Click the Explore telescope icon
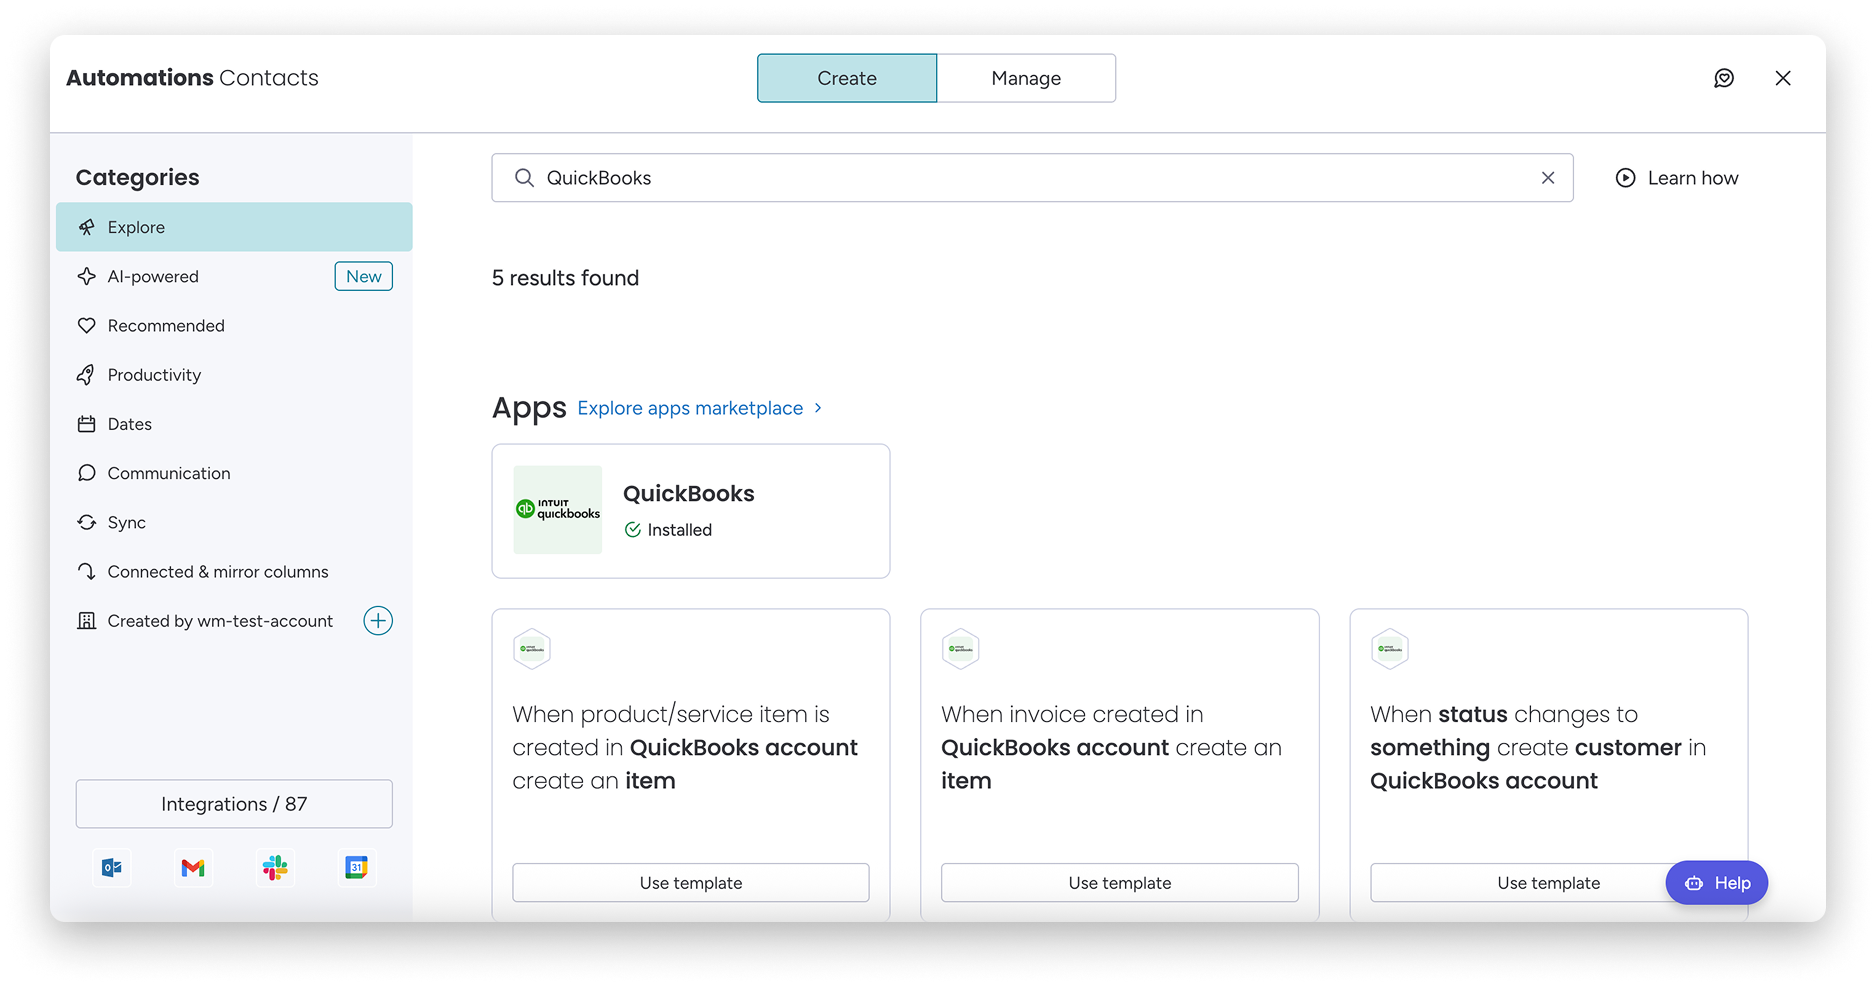Screen dimensions: 1876x987 point(87,227)
